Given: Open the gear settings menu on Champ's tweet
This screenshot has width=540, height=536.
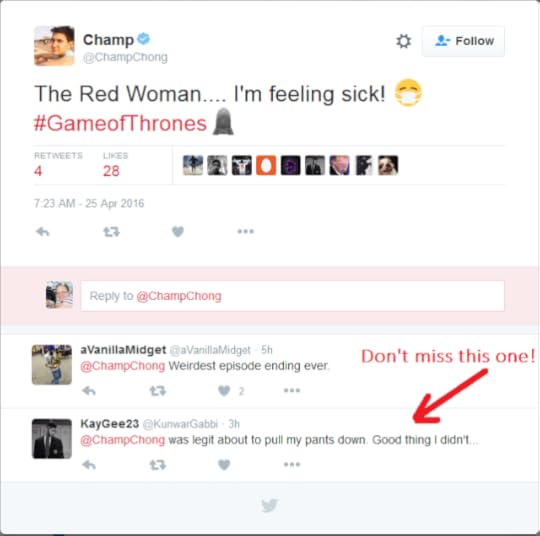Looking at the screenshot, I should (x=403, y=41).
